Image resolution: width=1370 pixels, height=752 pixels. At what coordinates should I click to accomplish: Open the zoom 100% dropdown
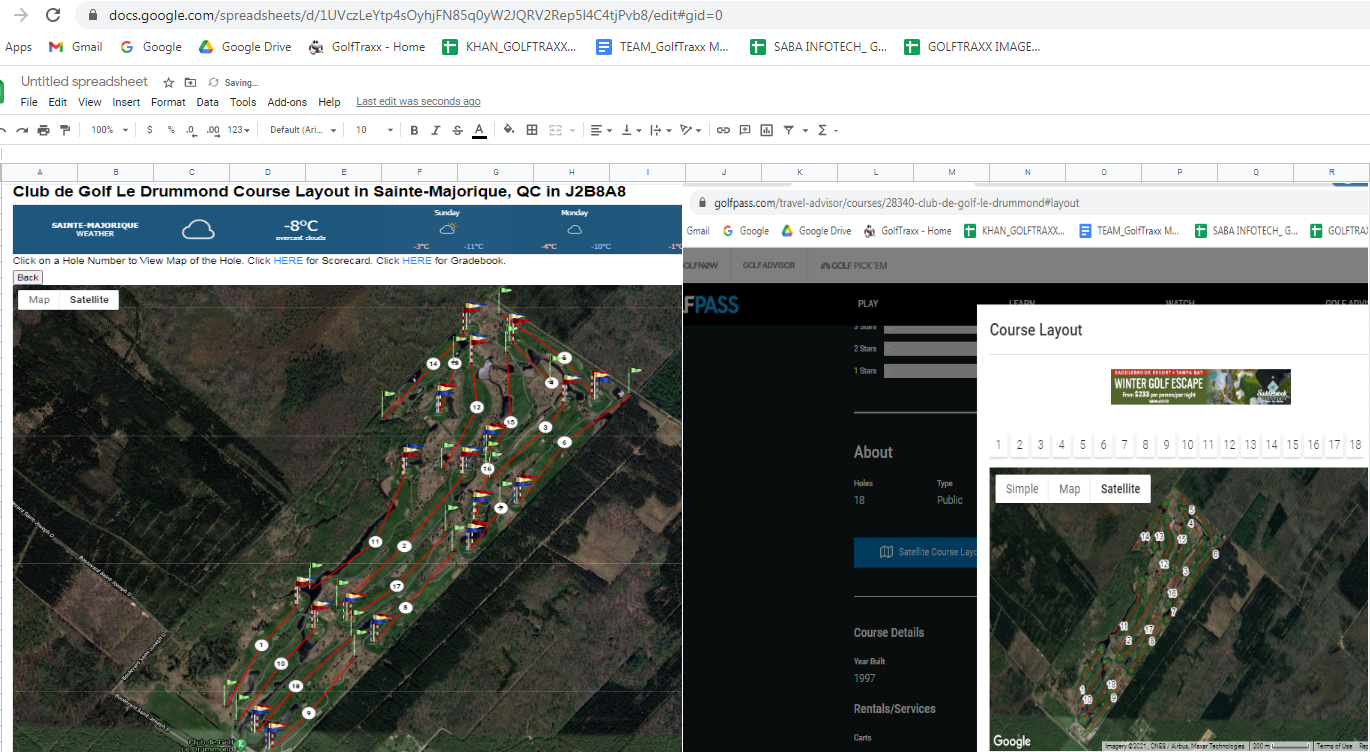tap(110, 130)
